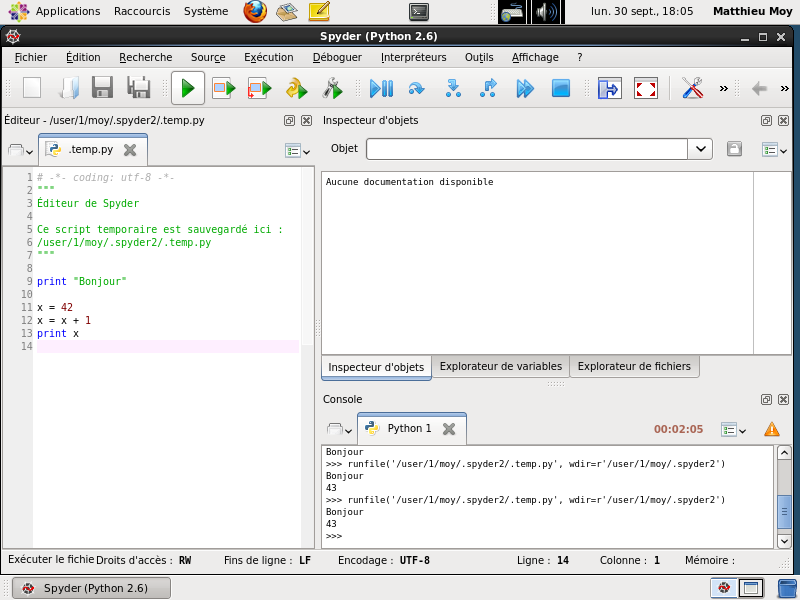Viewport: 800px width, 600px height.
Task: Open the Recherche menu
Action: point(146,57)
